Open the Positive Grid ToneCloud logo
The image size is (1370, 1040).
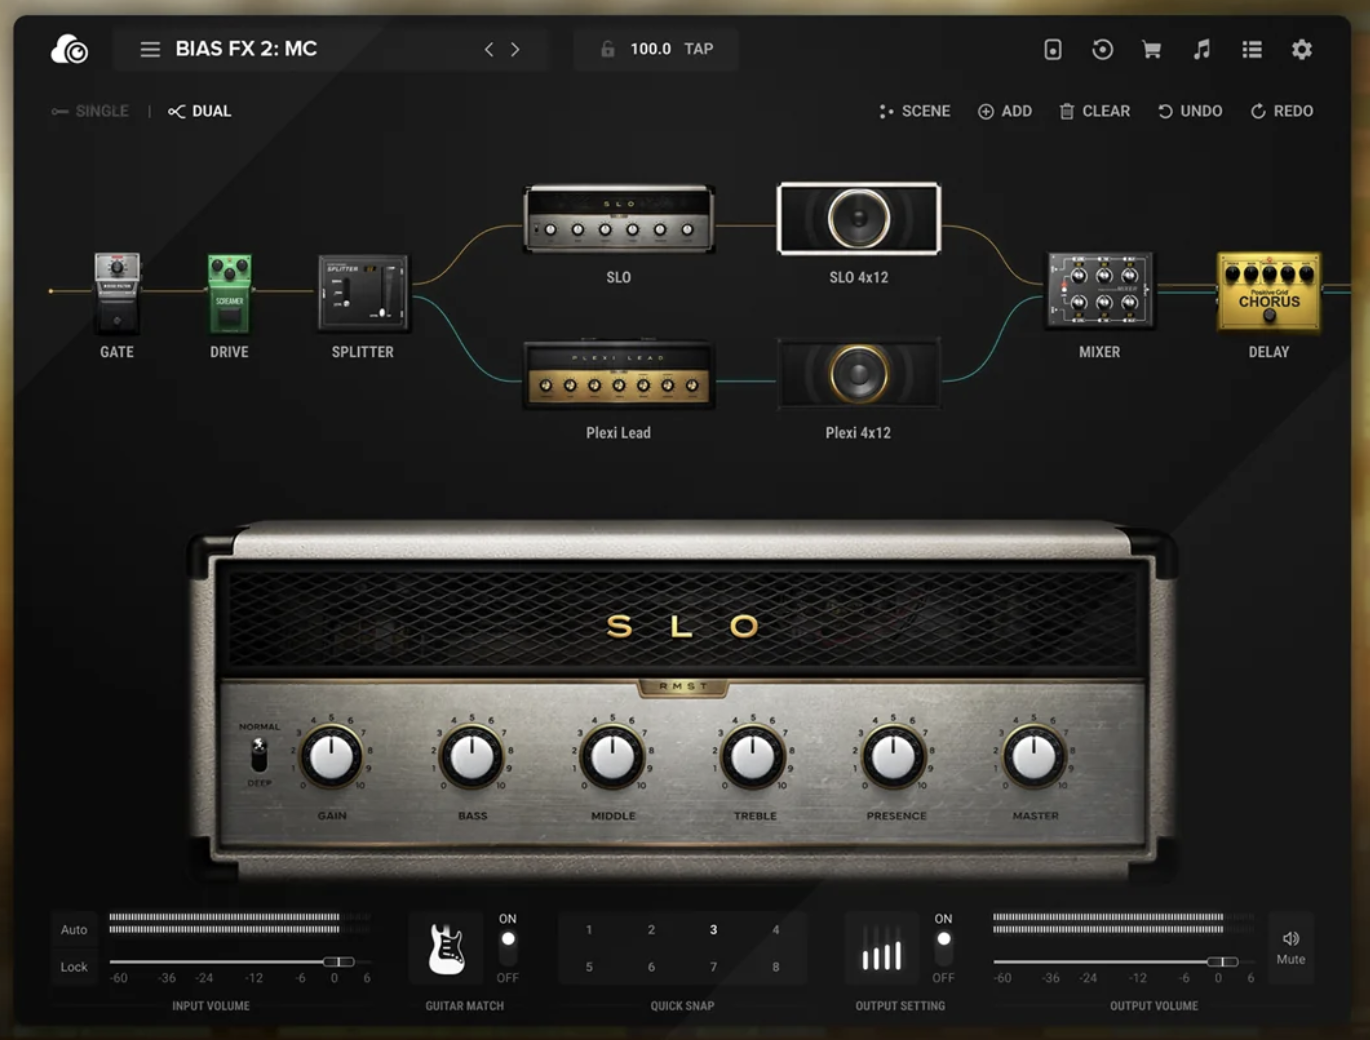69,48
